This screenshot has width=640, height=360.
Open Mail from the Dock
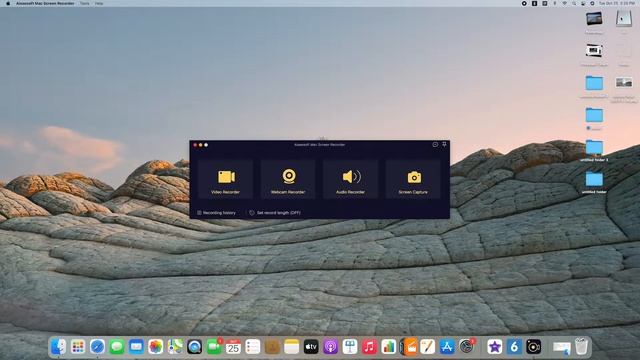136,347
